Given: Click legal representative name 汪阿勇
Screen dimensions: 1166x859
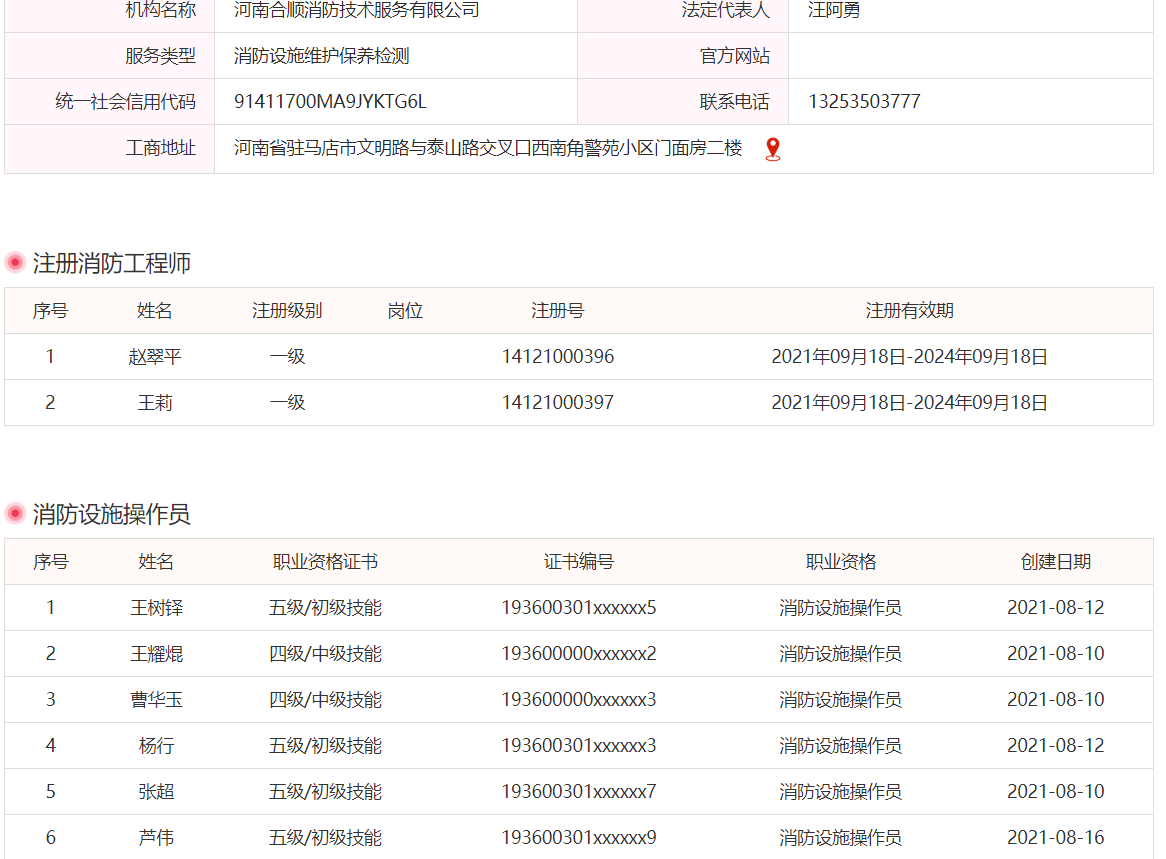Looking at the screenshot, I should pyautogui.click(x=834, y=11).
